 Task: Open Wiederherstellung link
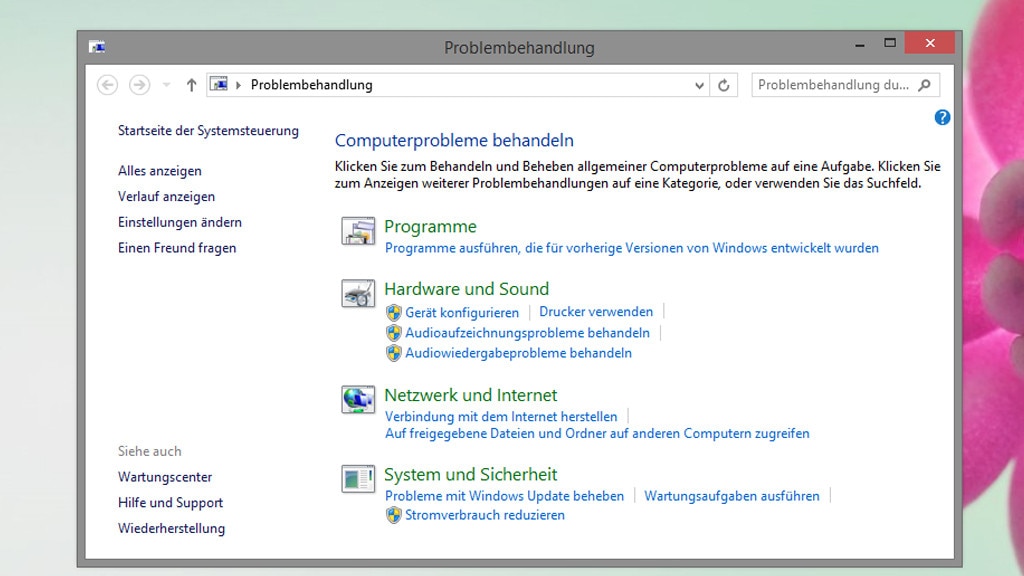pos(171,528)
